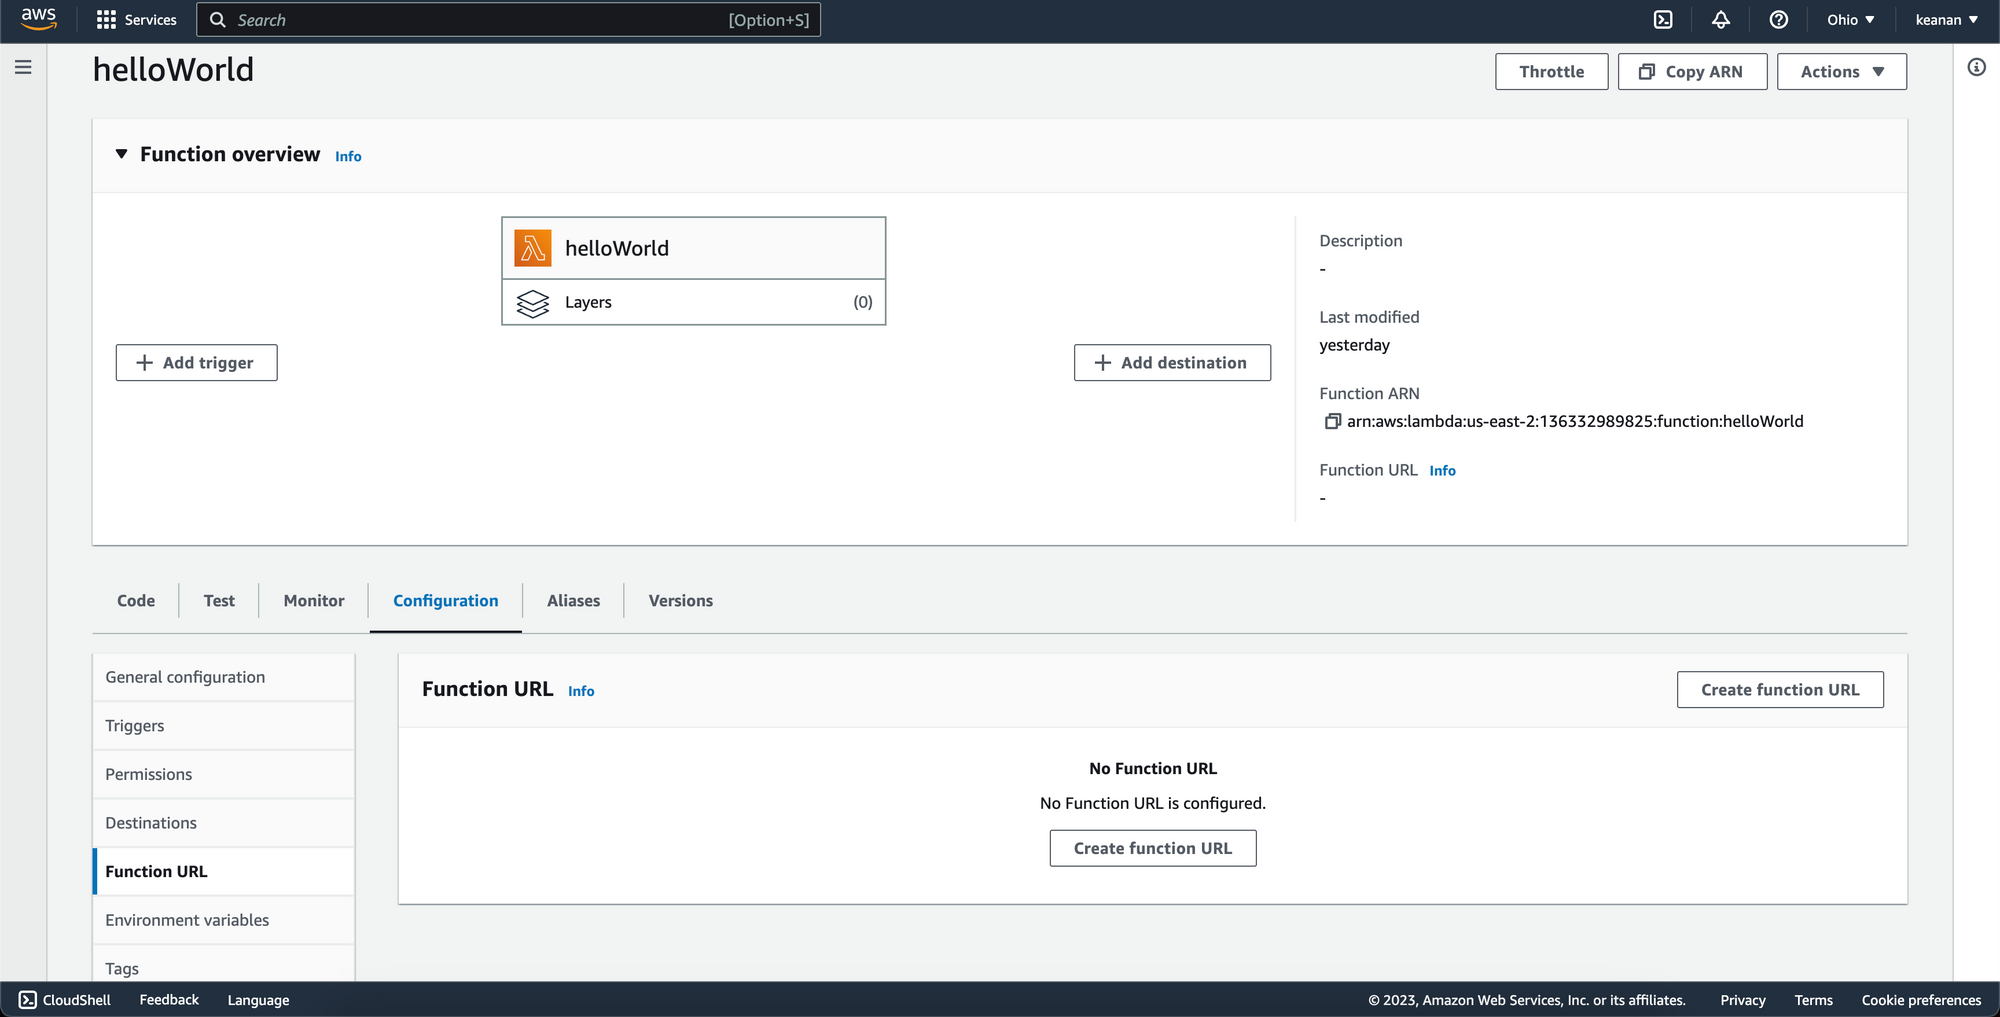Open the keanan account dropdown

tap(1946, 20)
